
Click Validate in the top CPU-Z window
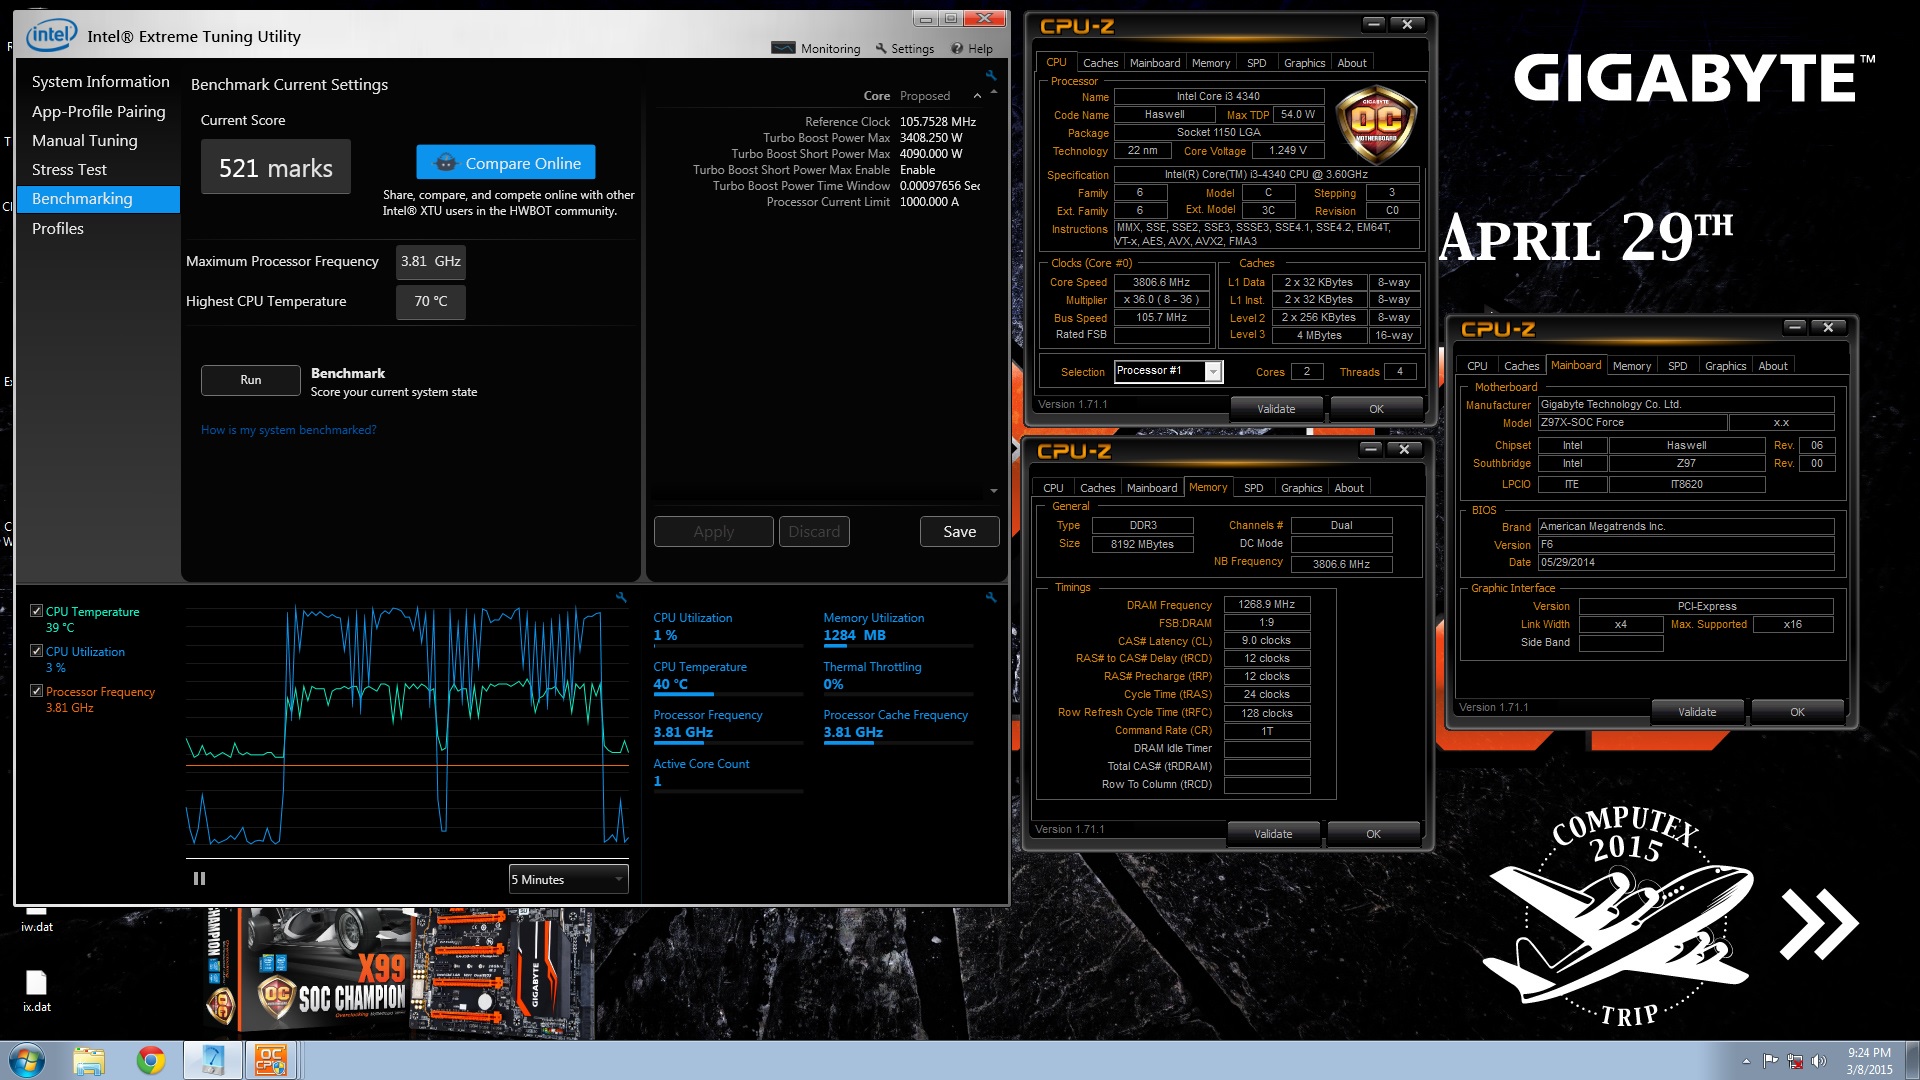(1275, 408)
